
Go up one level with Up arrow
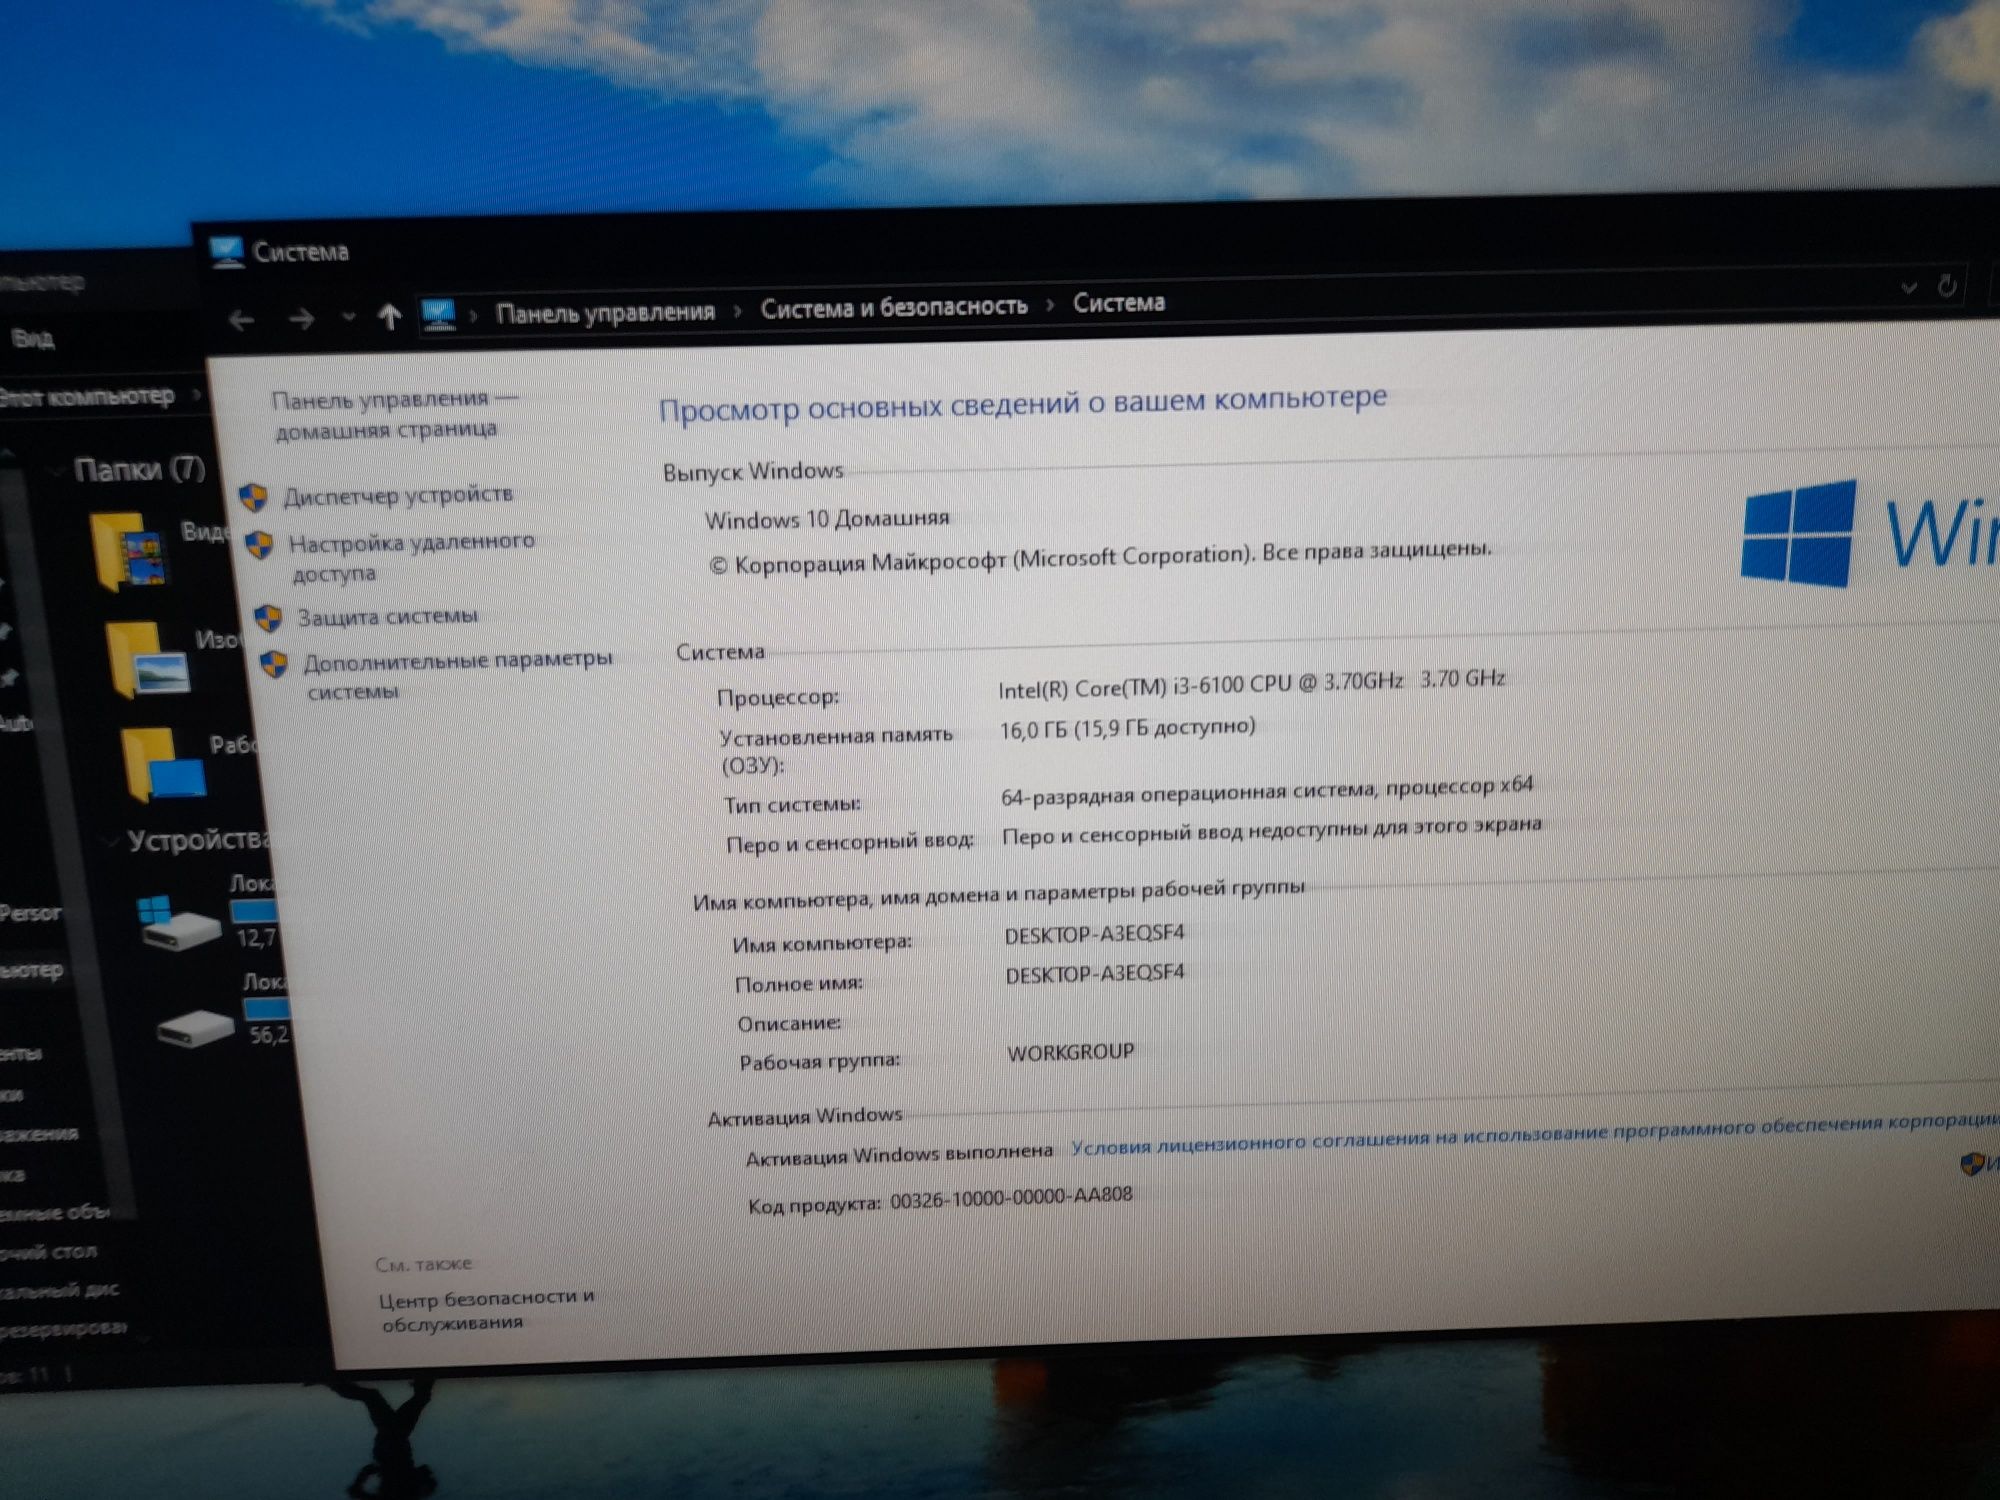390,317
